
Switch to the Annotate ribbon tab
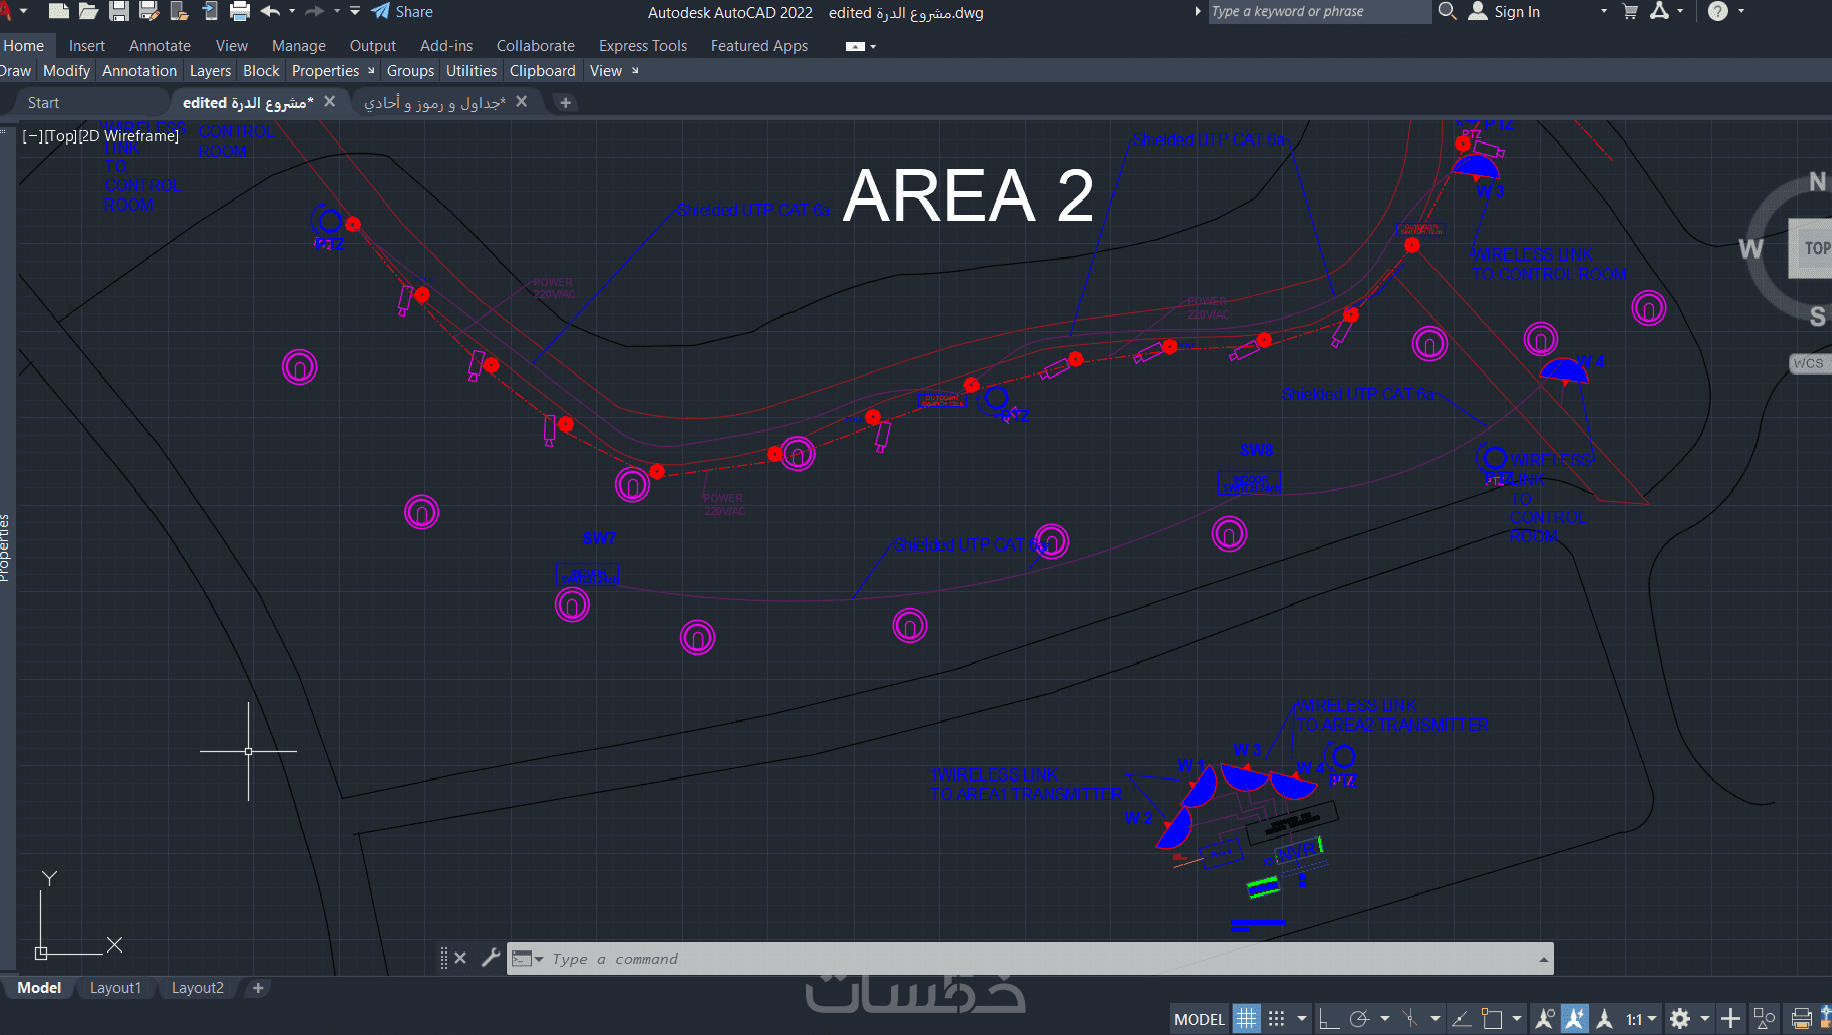coord(160,46)
